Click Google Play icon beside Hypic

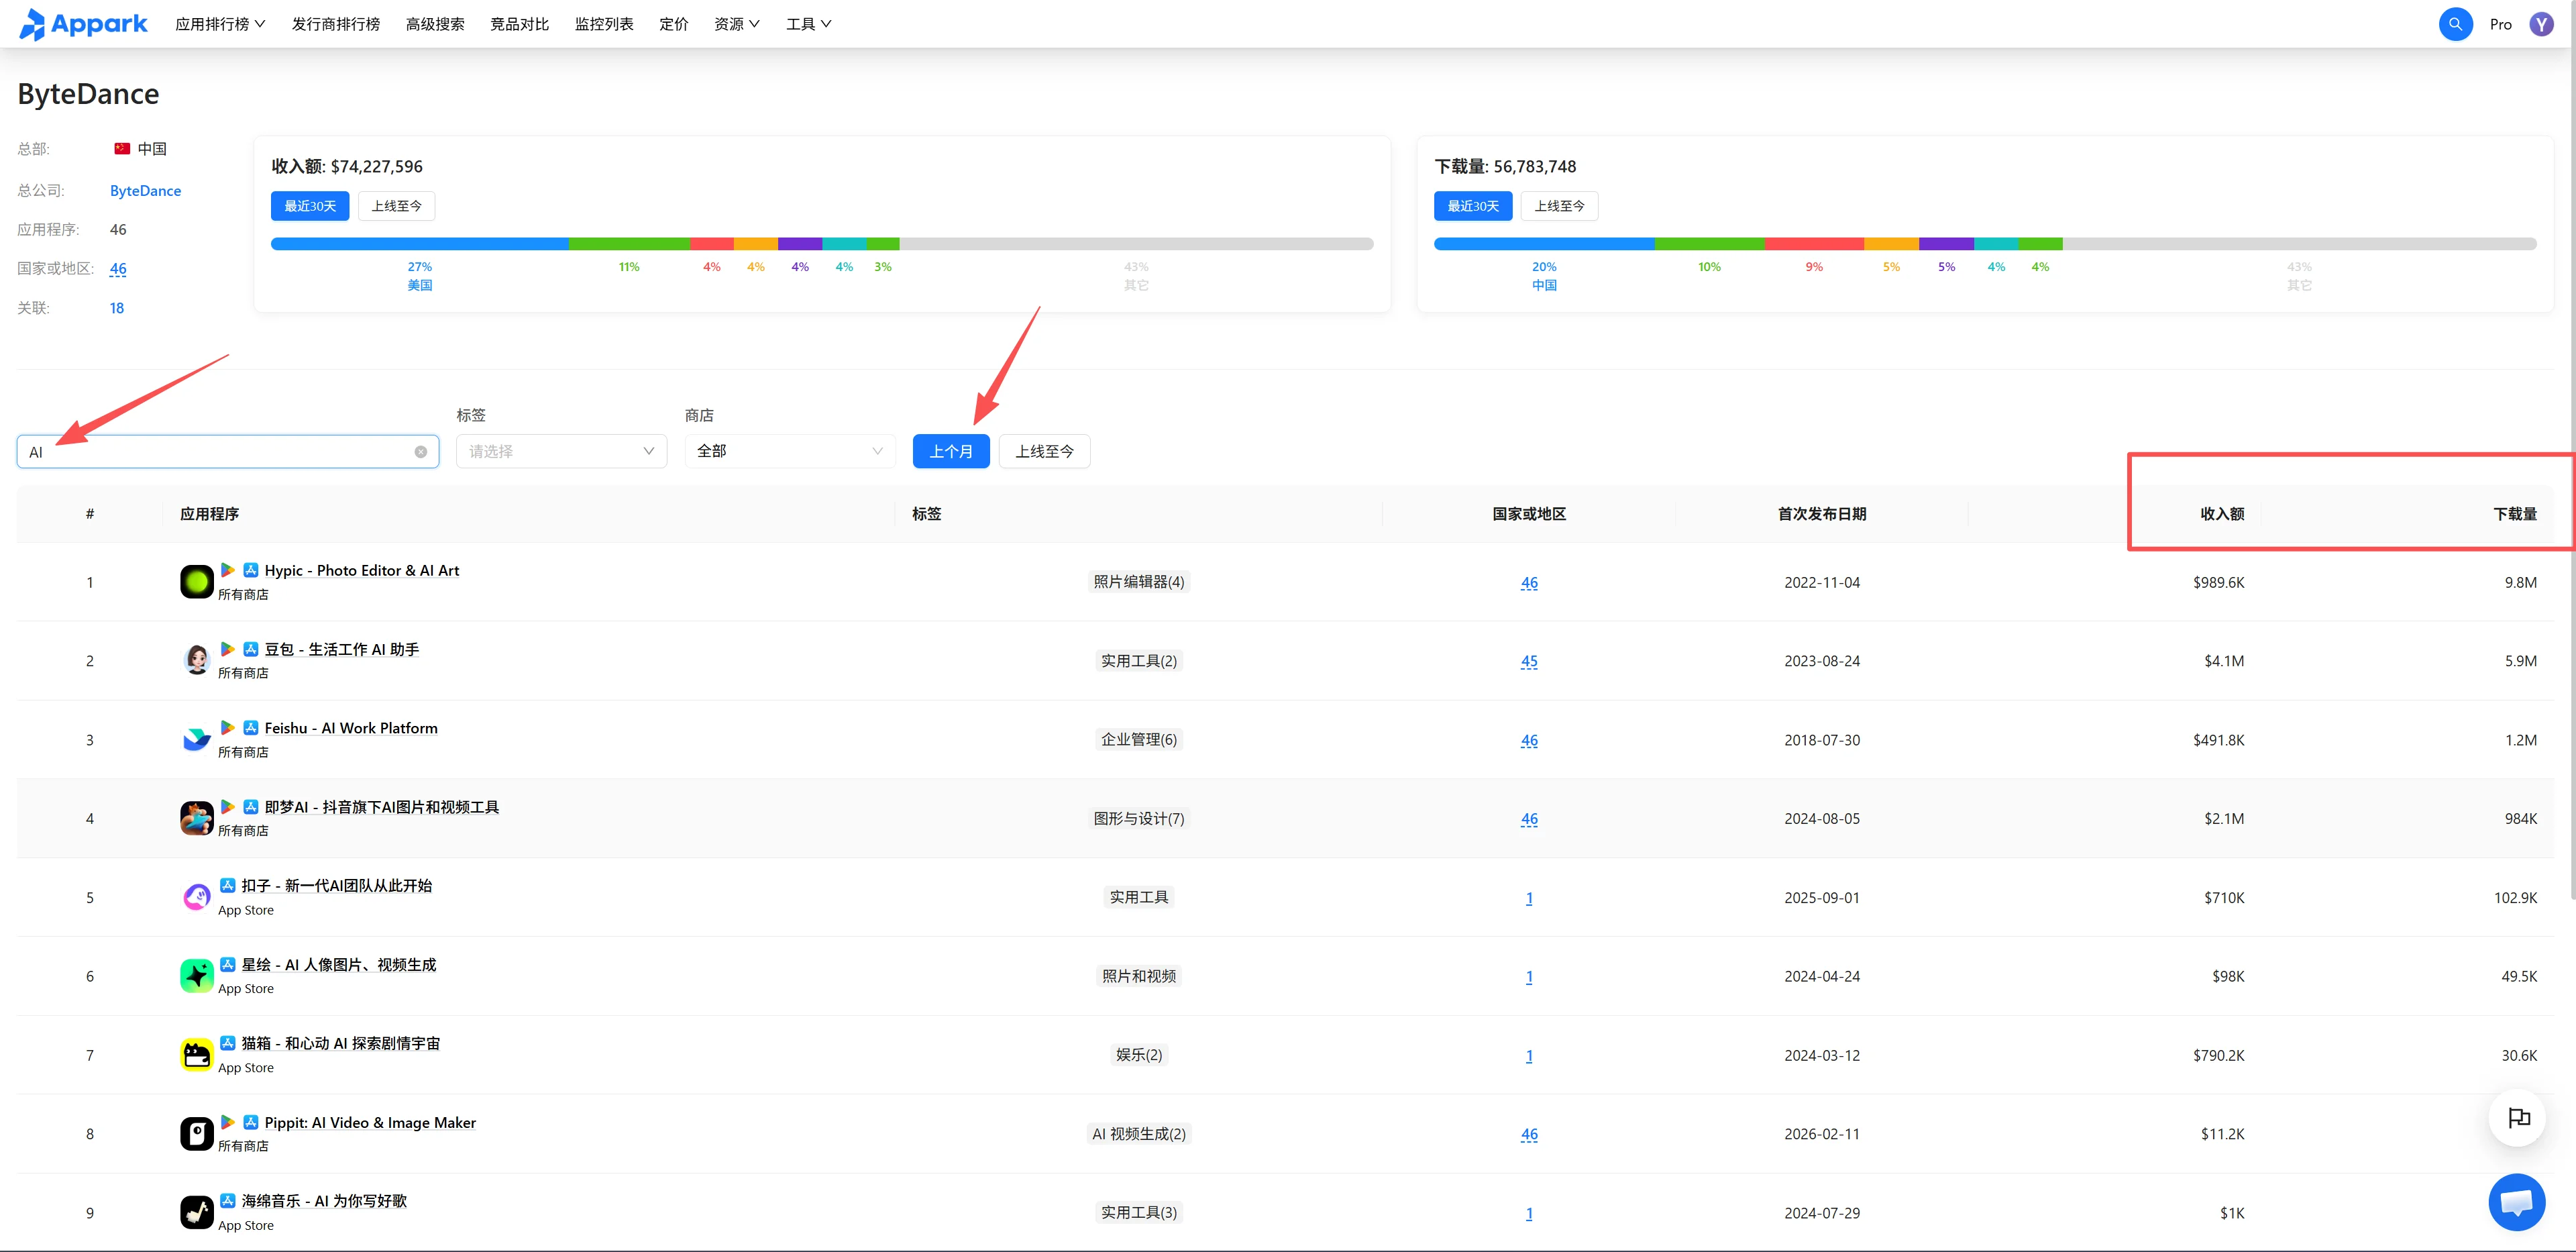point(228,570)
